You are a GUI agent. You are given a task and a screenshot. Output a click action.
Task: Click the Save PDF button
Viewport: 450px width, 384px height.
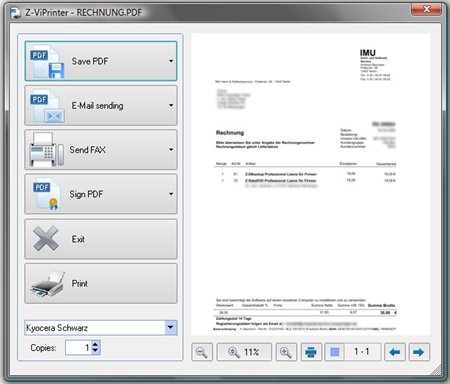click(x=101, y=61)
